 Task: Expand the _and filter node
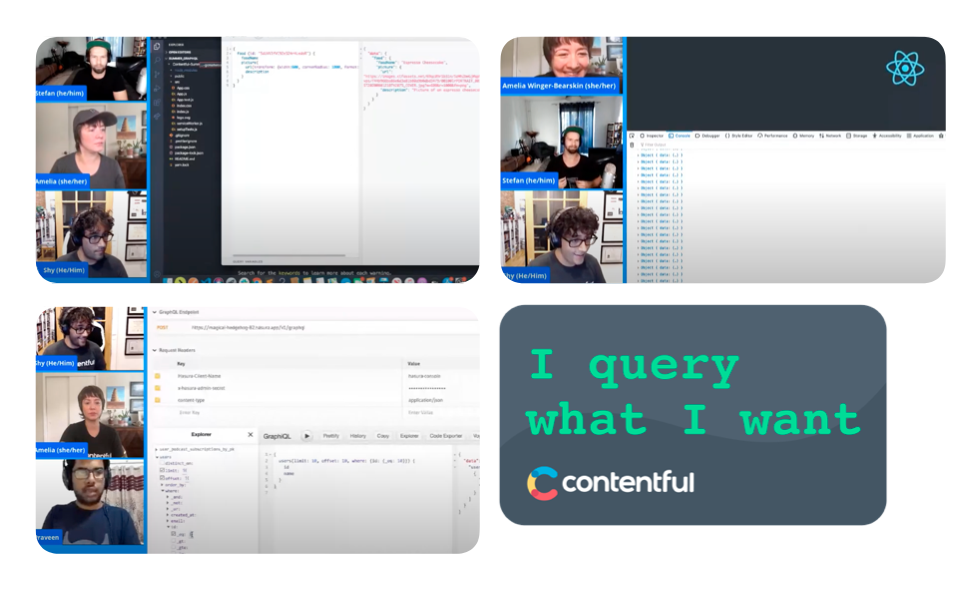tap(168, 497)
